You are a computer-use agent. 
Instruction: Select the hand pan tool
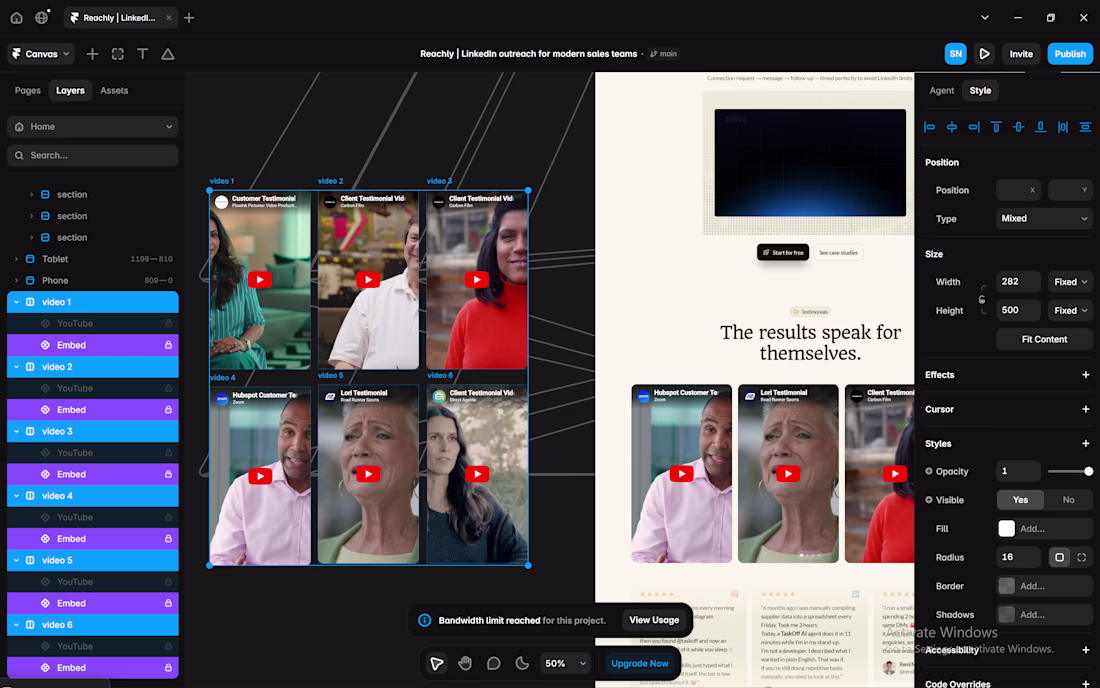point(465,663)
